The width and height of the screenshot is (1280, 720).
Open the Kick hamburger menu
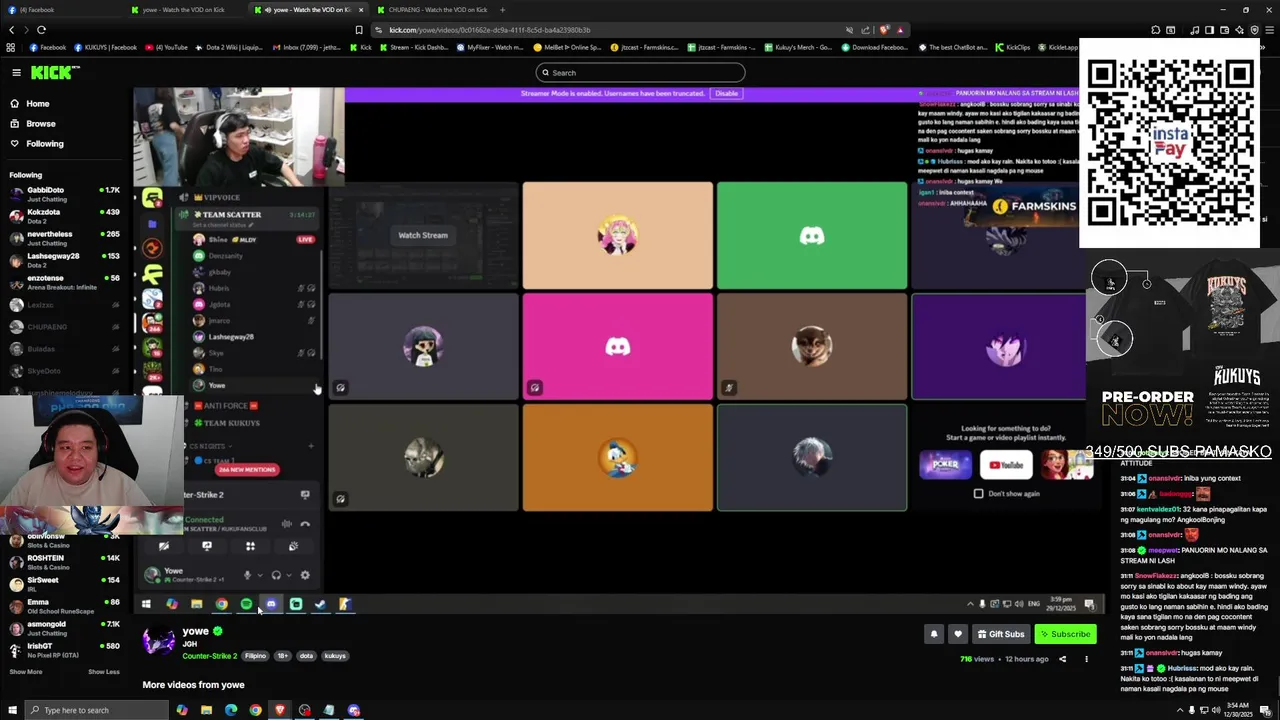coord(16,72)
